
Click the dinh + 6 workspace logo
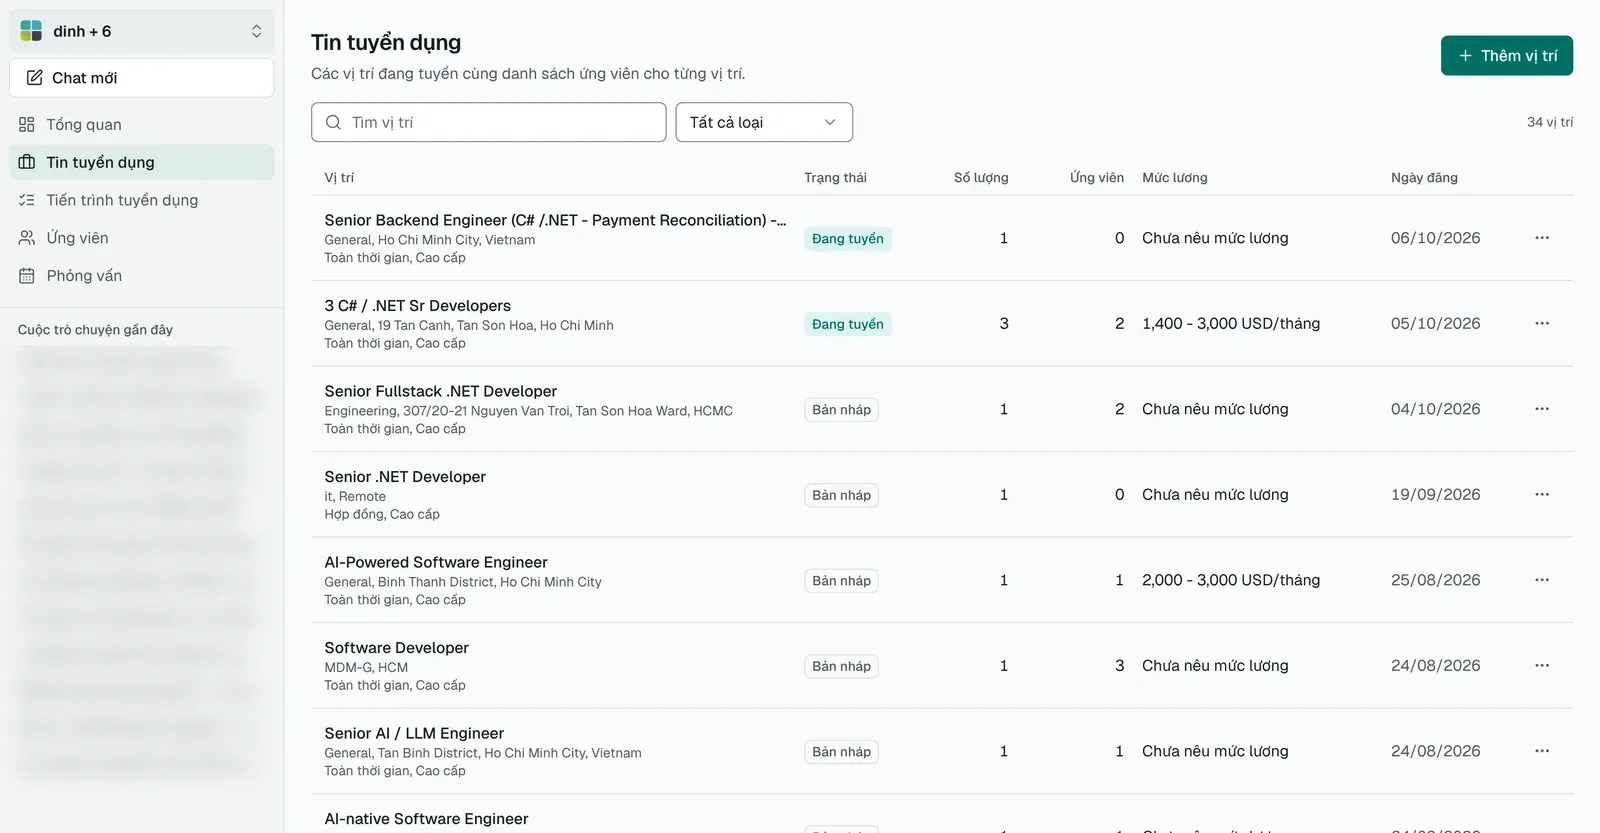pyautogui.click(x=31, y=31)
